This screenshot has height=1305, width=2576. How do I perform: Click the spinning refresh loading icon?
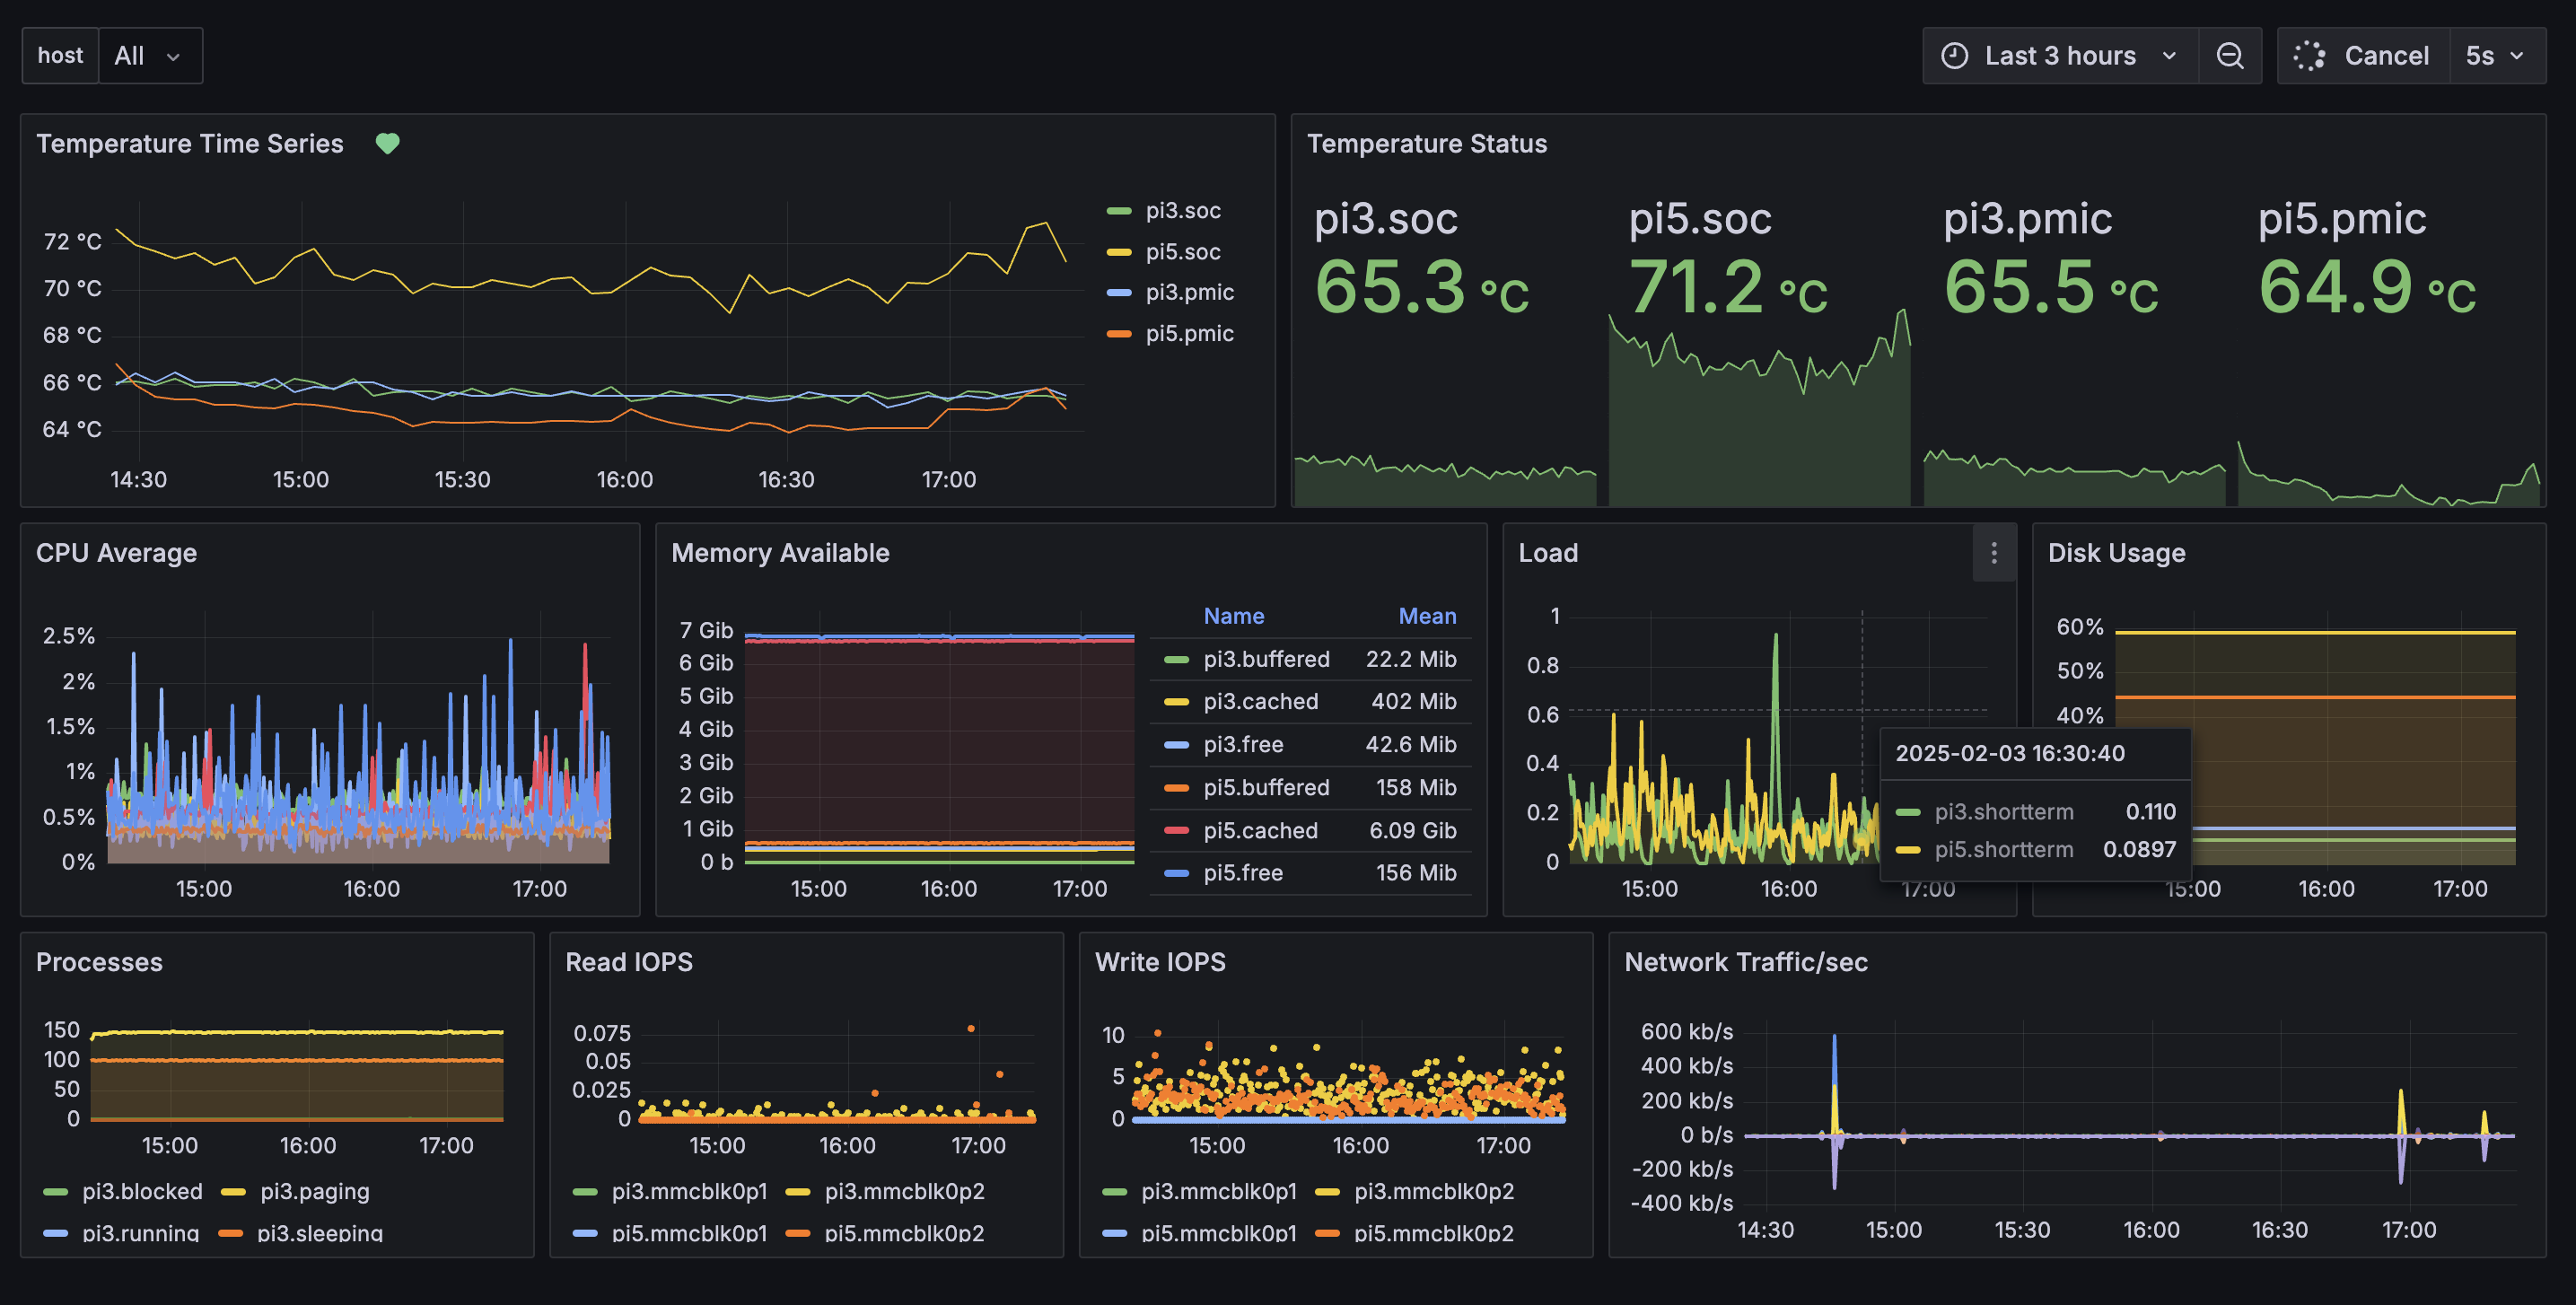click(2309, 56)
